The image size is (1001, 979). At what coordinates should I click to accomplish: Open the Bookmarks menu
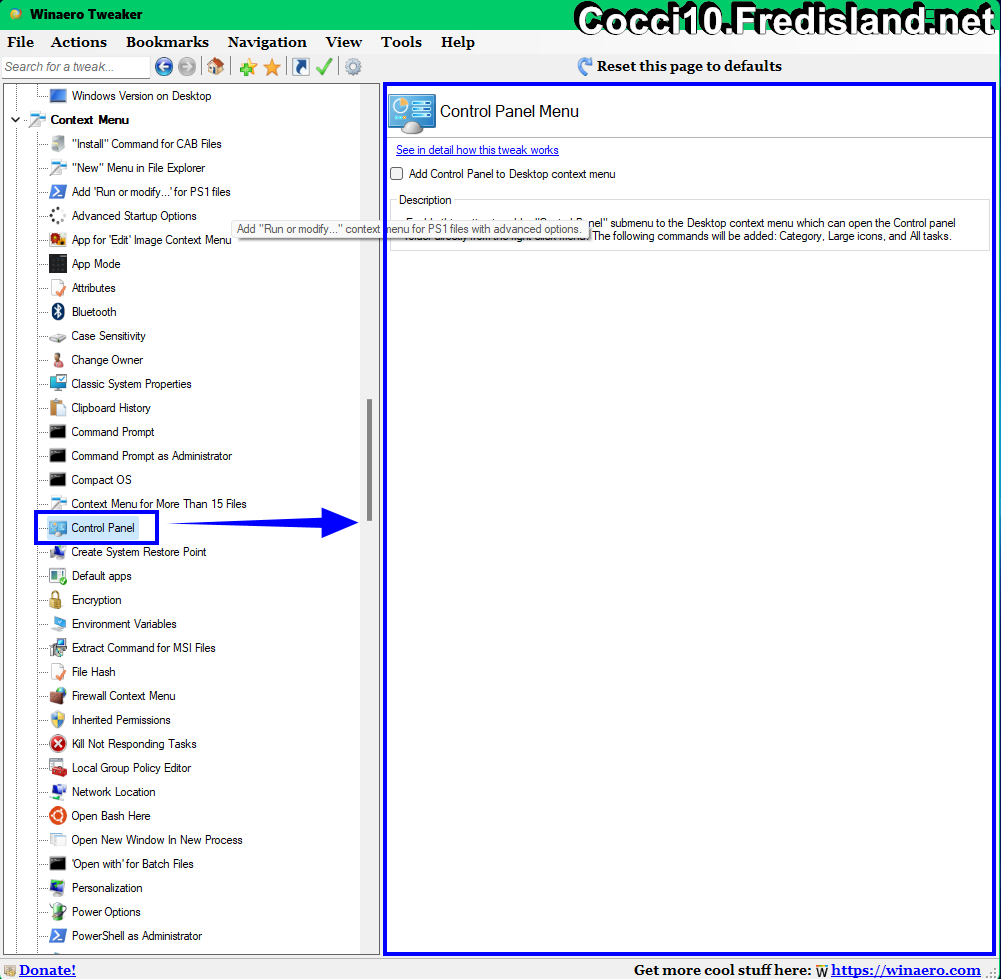coord(167,42)
